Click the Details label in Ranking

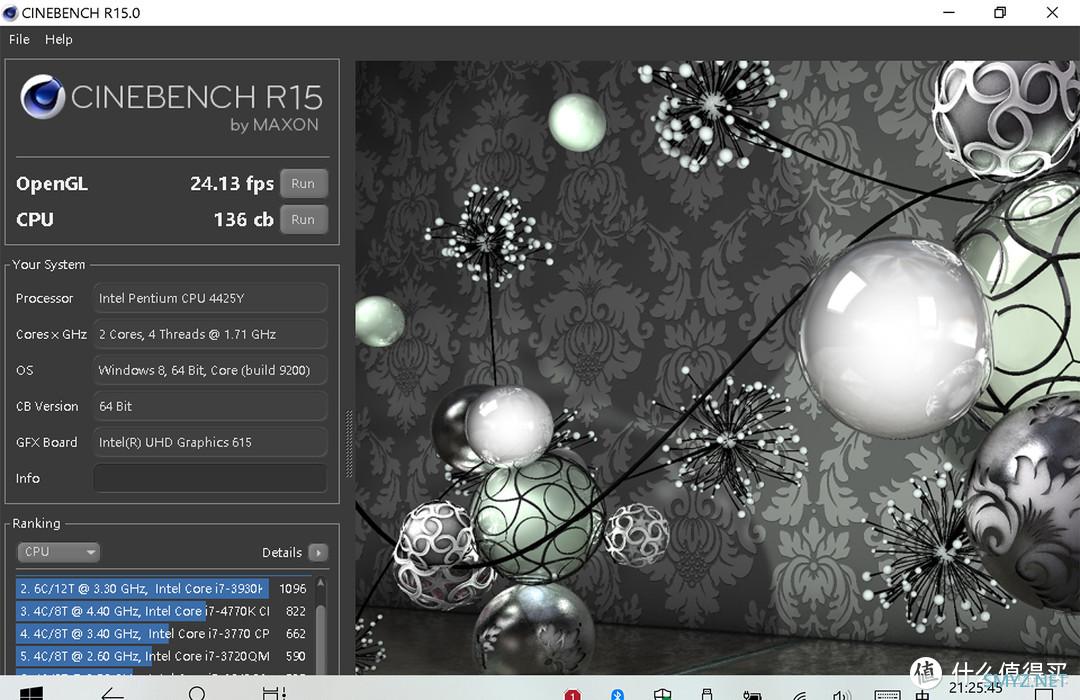click(282, 553)
